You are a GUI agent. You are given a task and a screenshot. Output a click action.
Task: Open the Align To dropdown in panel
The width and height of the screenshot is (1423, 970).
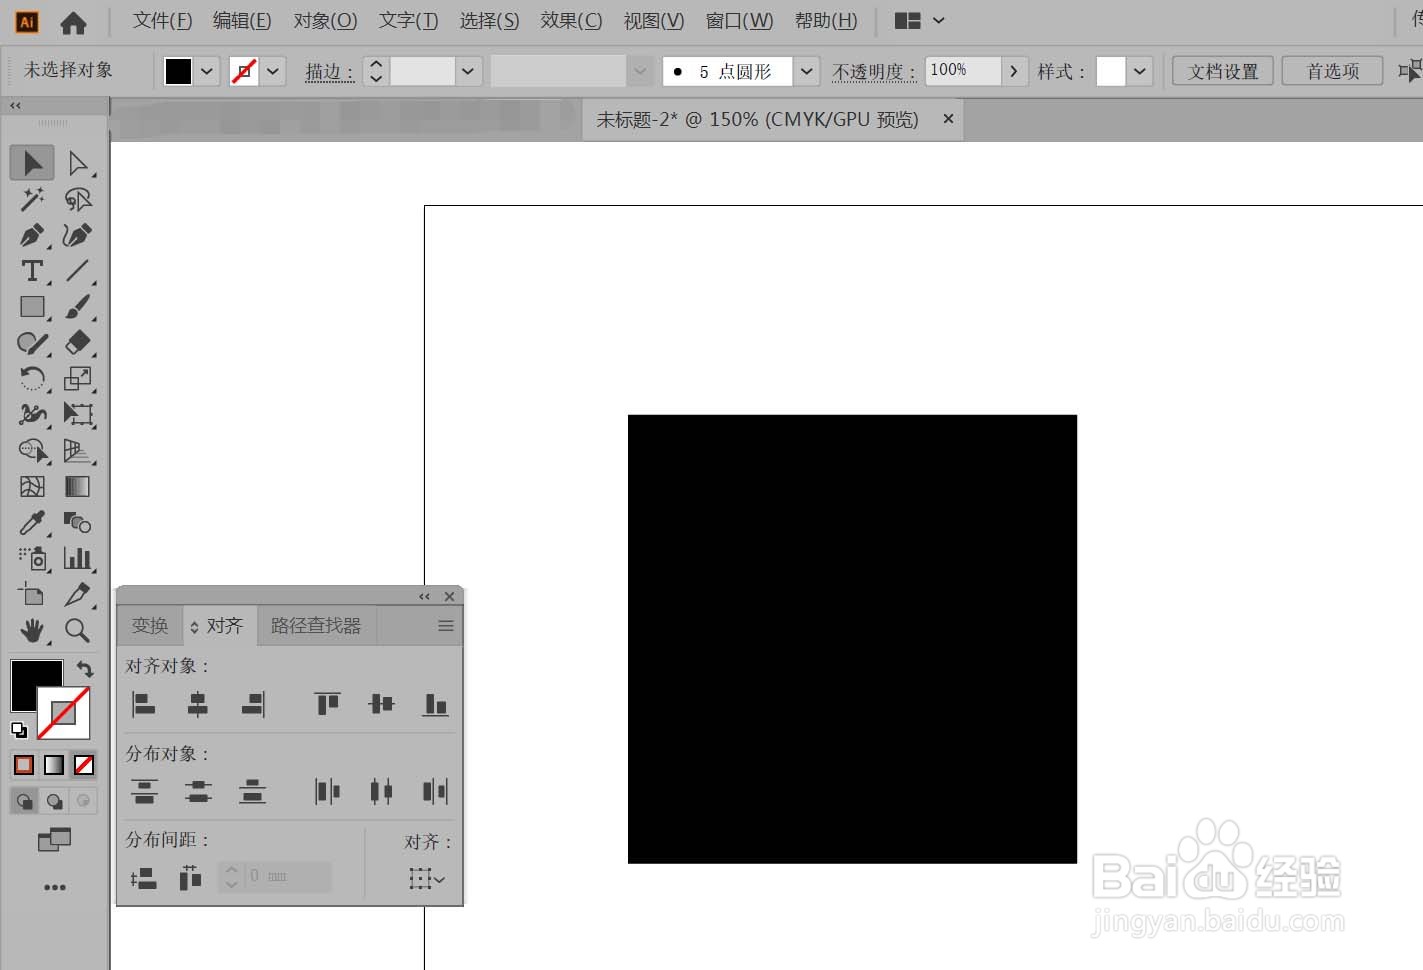click(x=426, y=879)
